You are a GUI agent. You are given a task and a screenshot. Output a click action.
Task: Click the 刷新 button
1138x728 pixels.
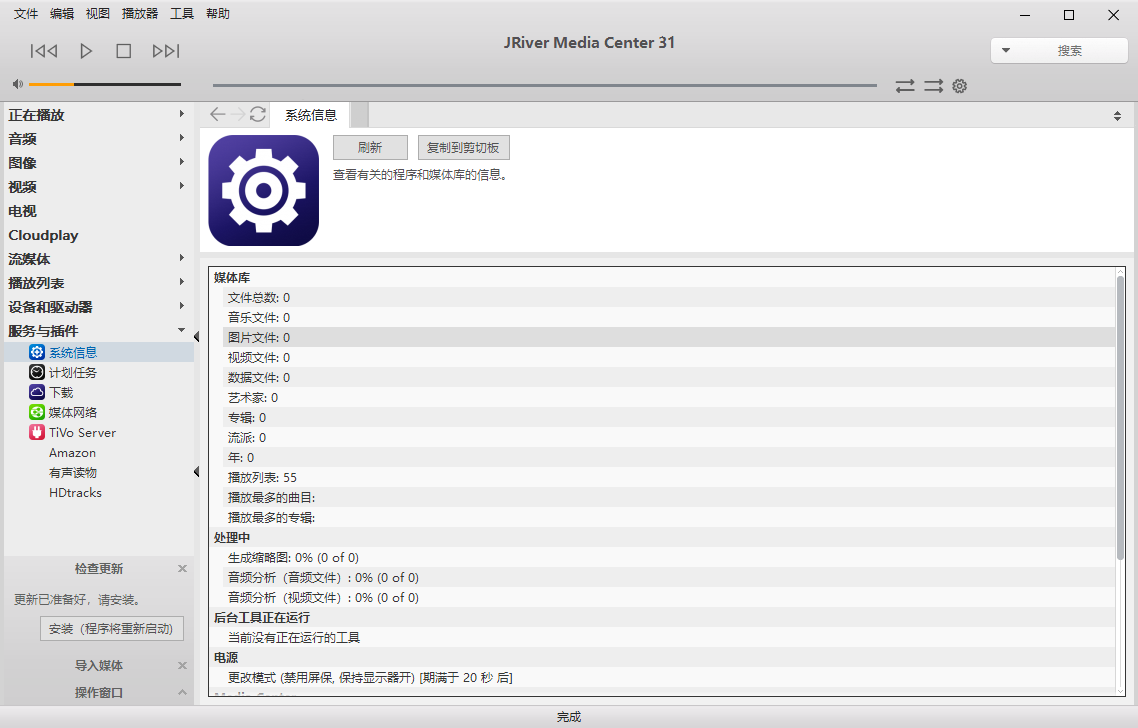point(370,147)
